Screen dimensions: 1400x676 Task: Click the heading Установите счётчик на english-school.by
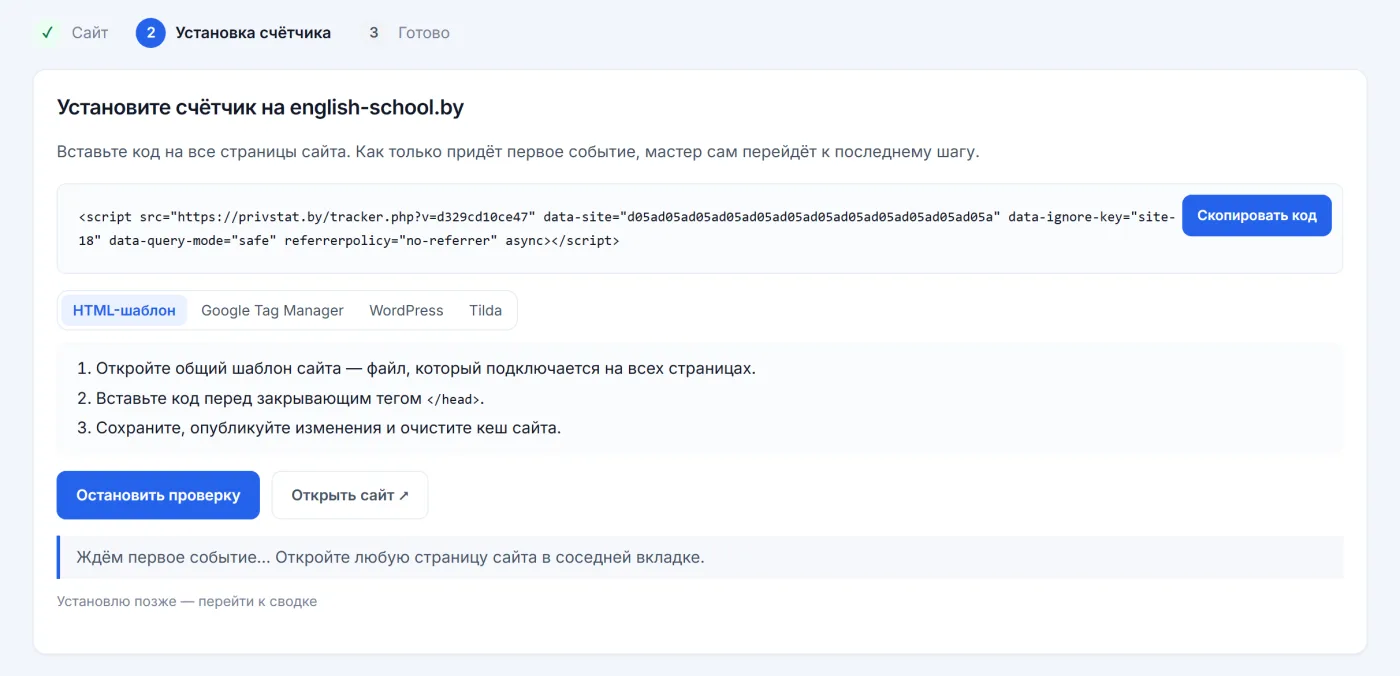pos(260,107)
